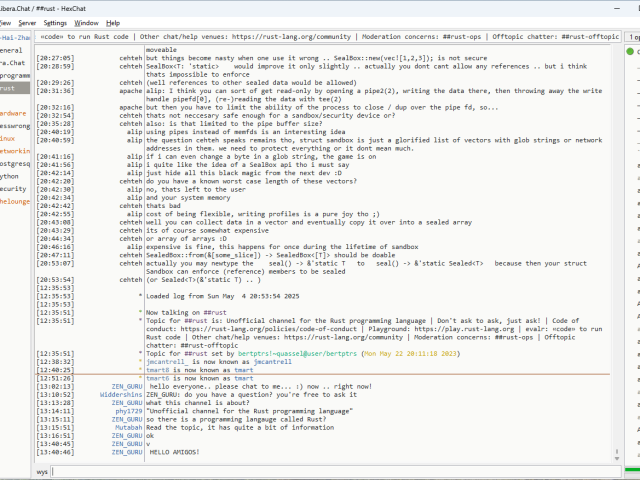
Task: Open the thelounge channel
Action: [x=15, y=201]
